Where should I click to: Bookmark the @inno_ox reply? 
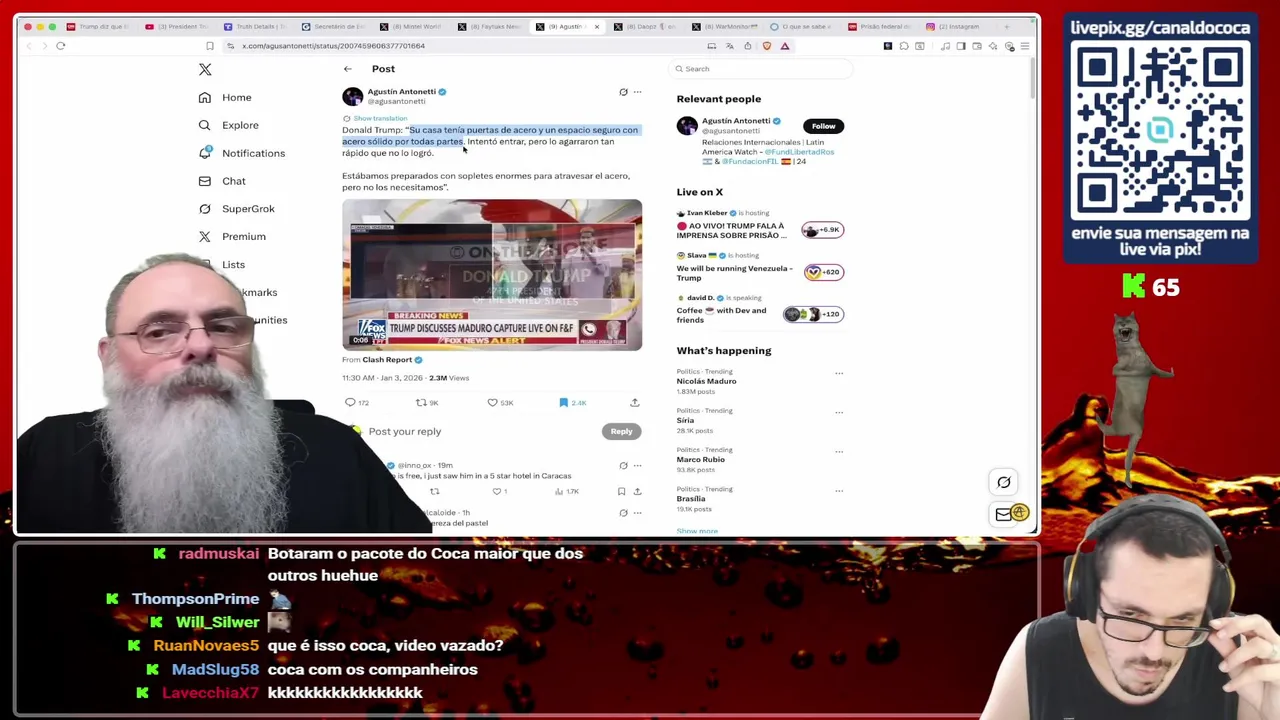click(621, 492)
